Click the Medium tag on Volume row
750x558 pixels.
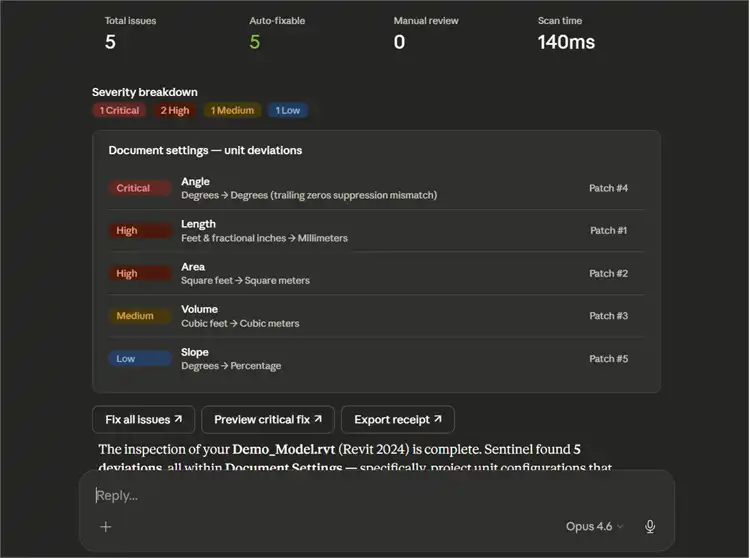140,316
